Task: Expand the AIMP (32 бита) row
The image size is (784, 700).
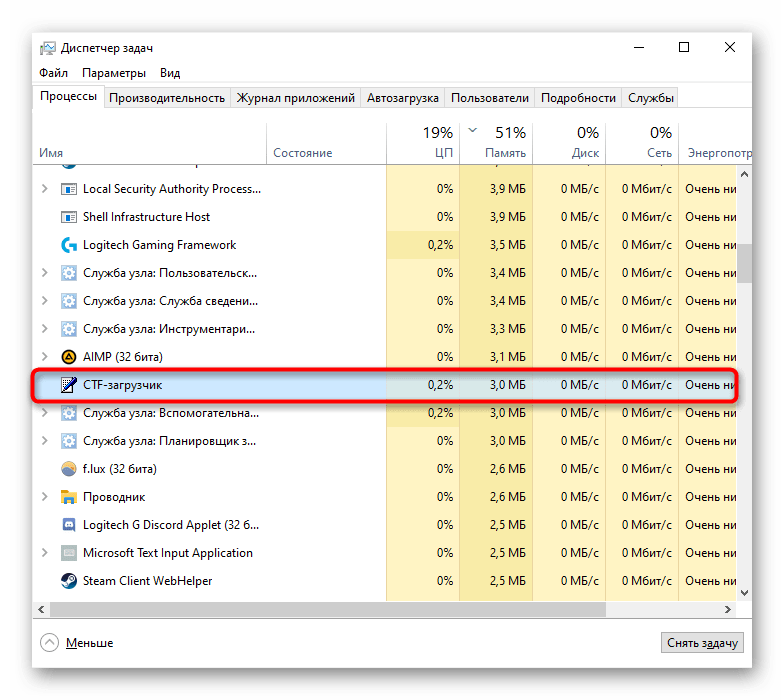Action: [x=44, y=357]
